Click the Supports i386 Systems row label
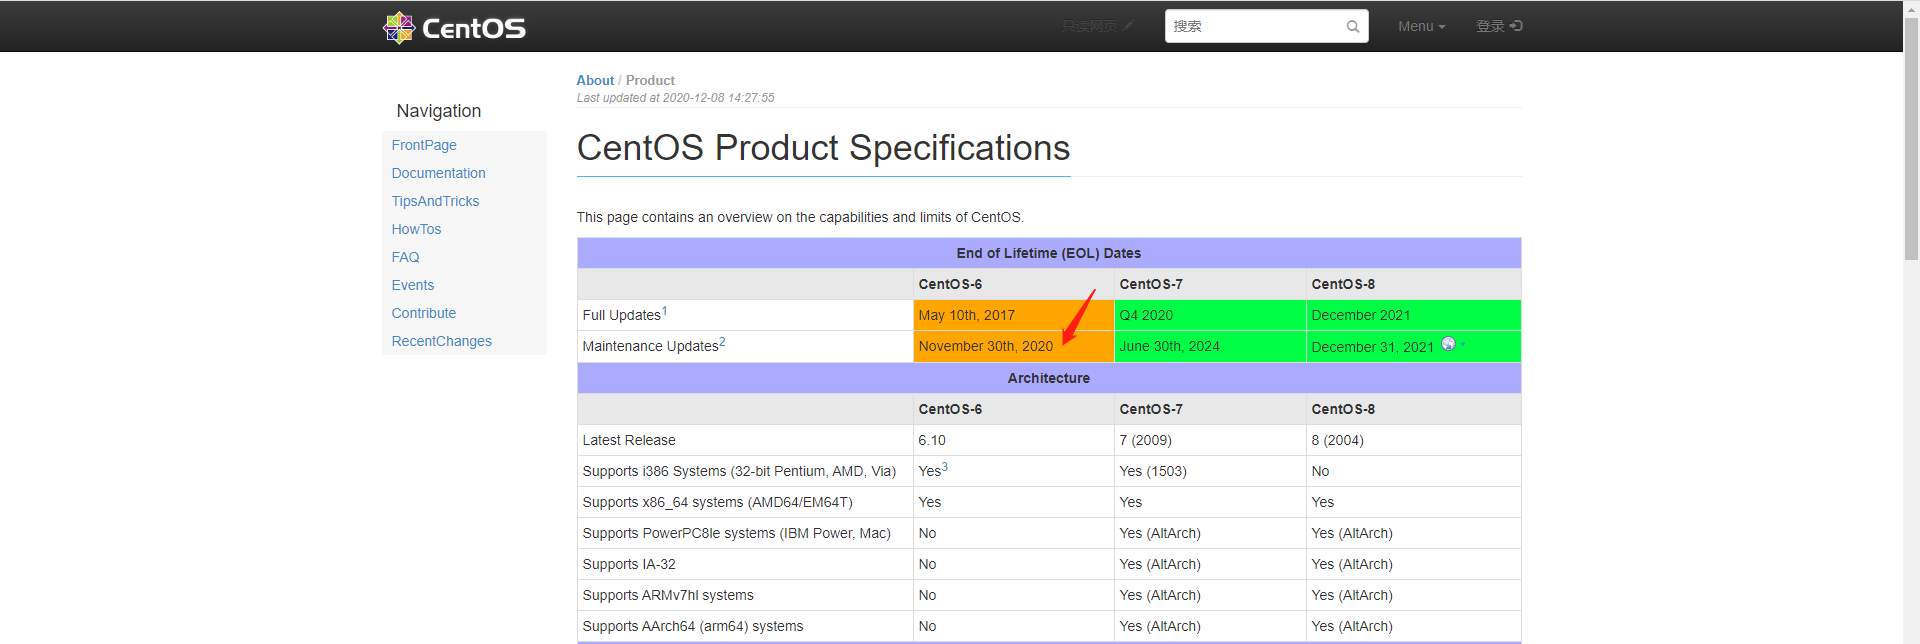1920x644 pixels. [739, 471]
